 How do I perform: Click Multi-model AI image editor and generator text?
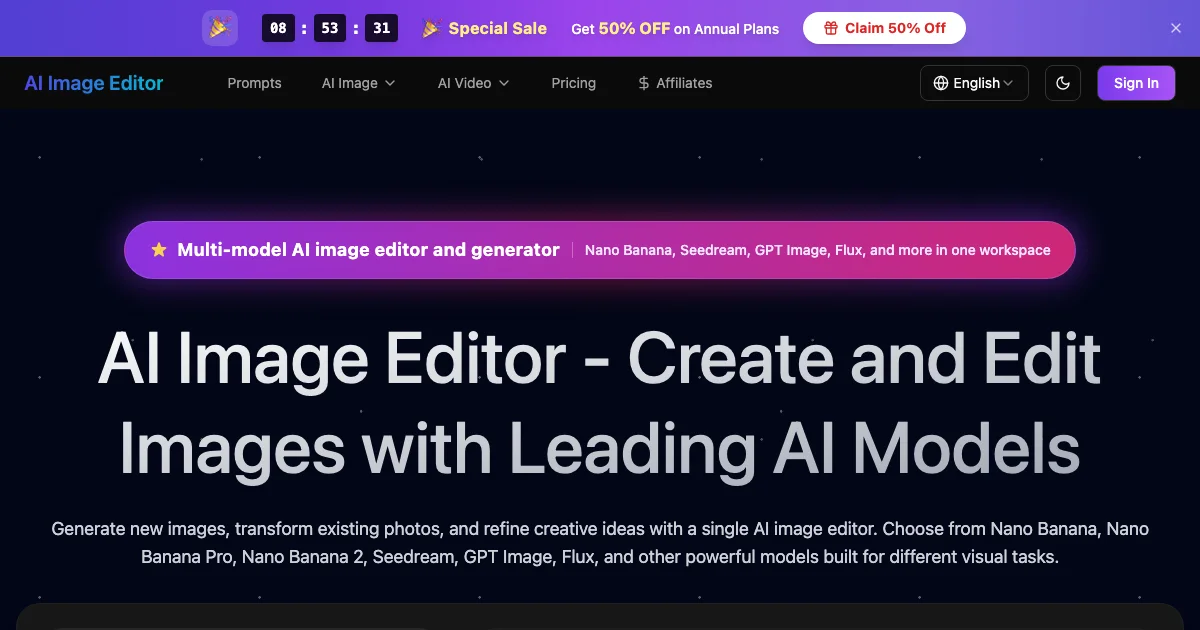click(368, 250)
